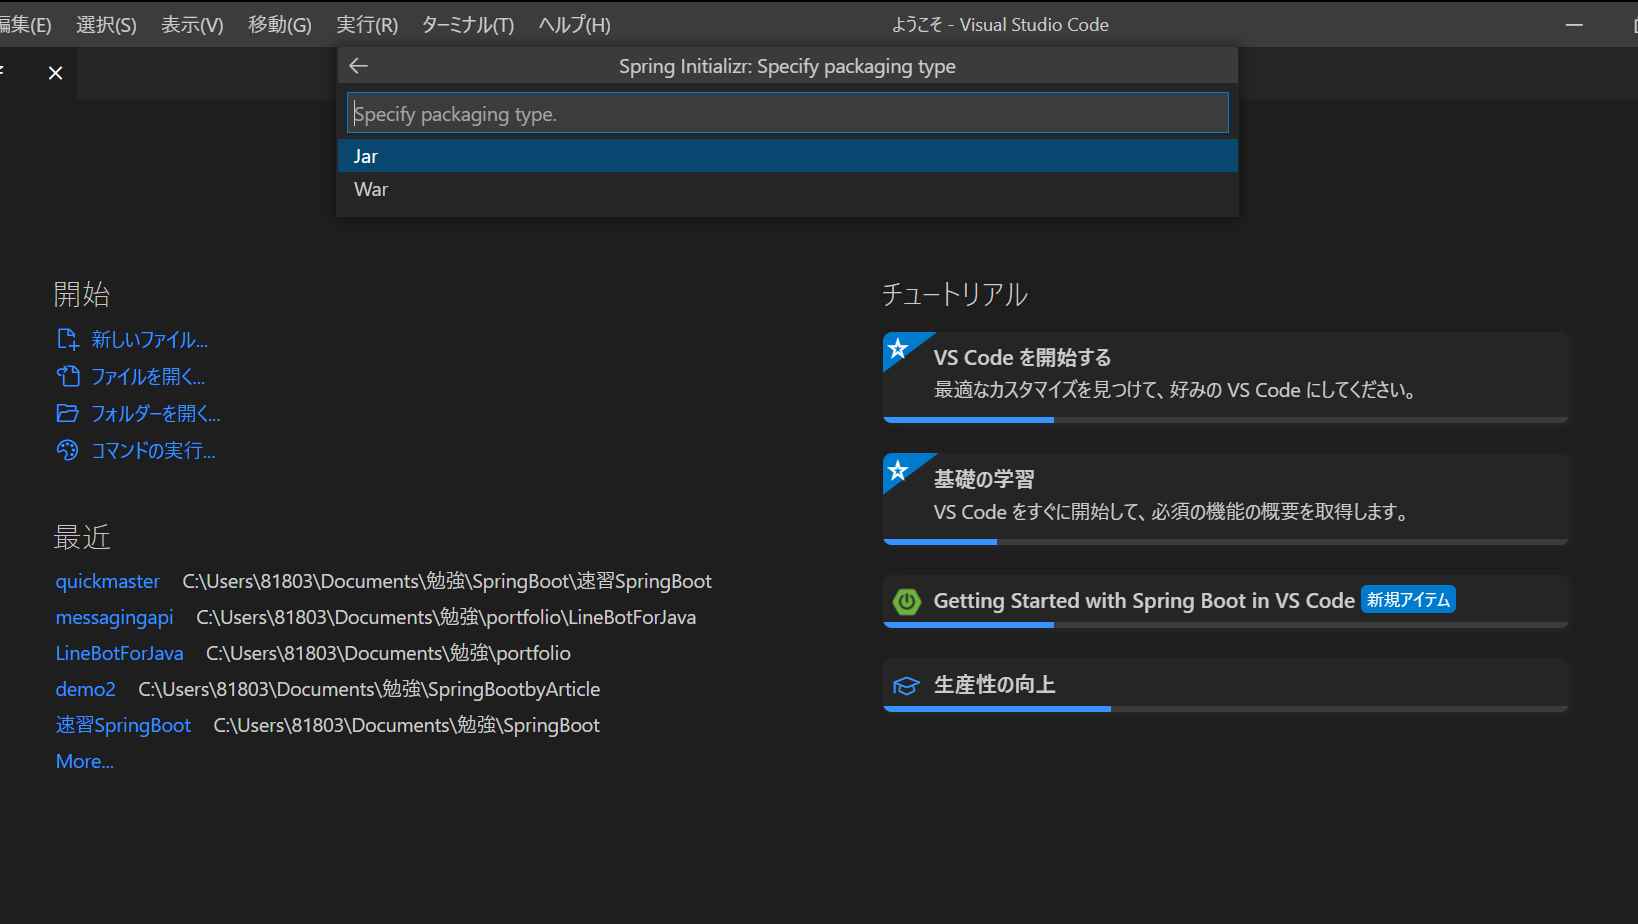
Task: Click the Spring Boot leaf logo icon
Action: (x=906, y=600)
